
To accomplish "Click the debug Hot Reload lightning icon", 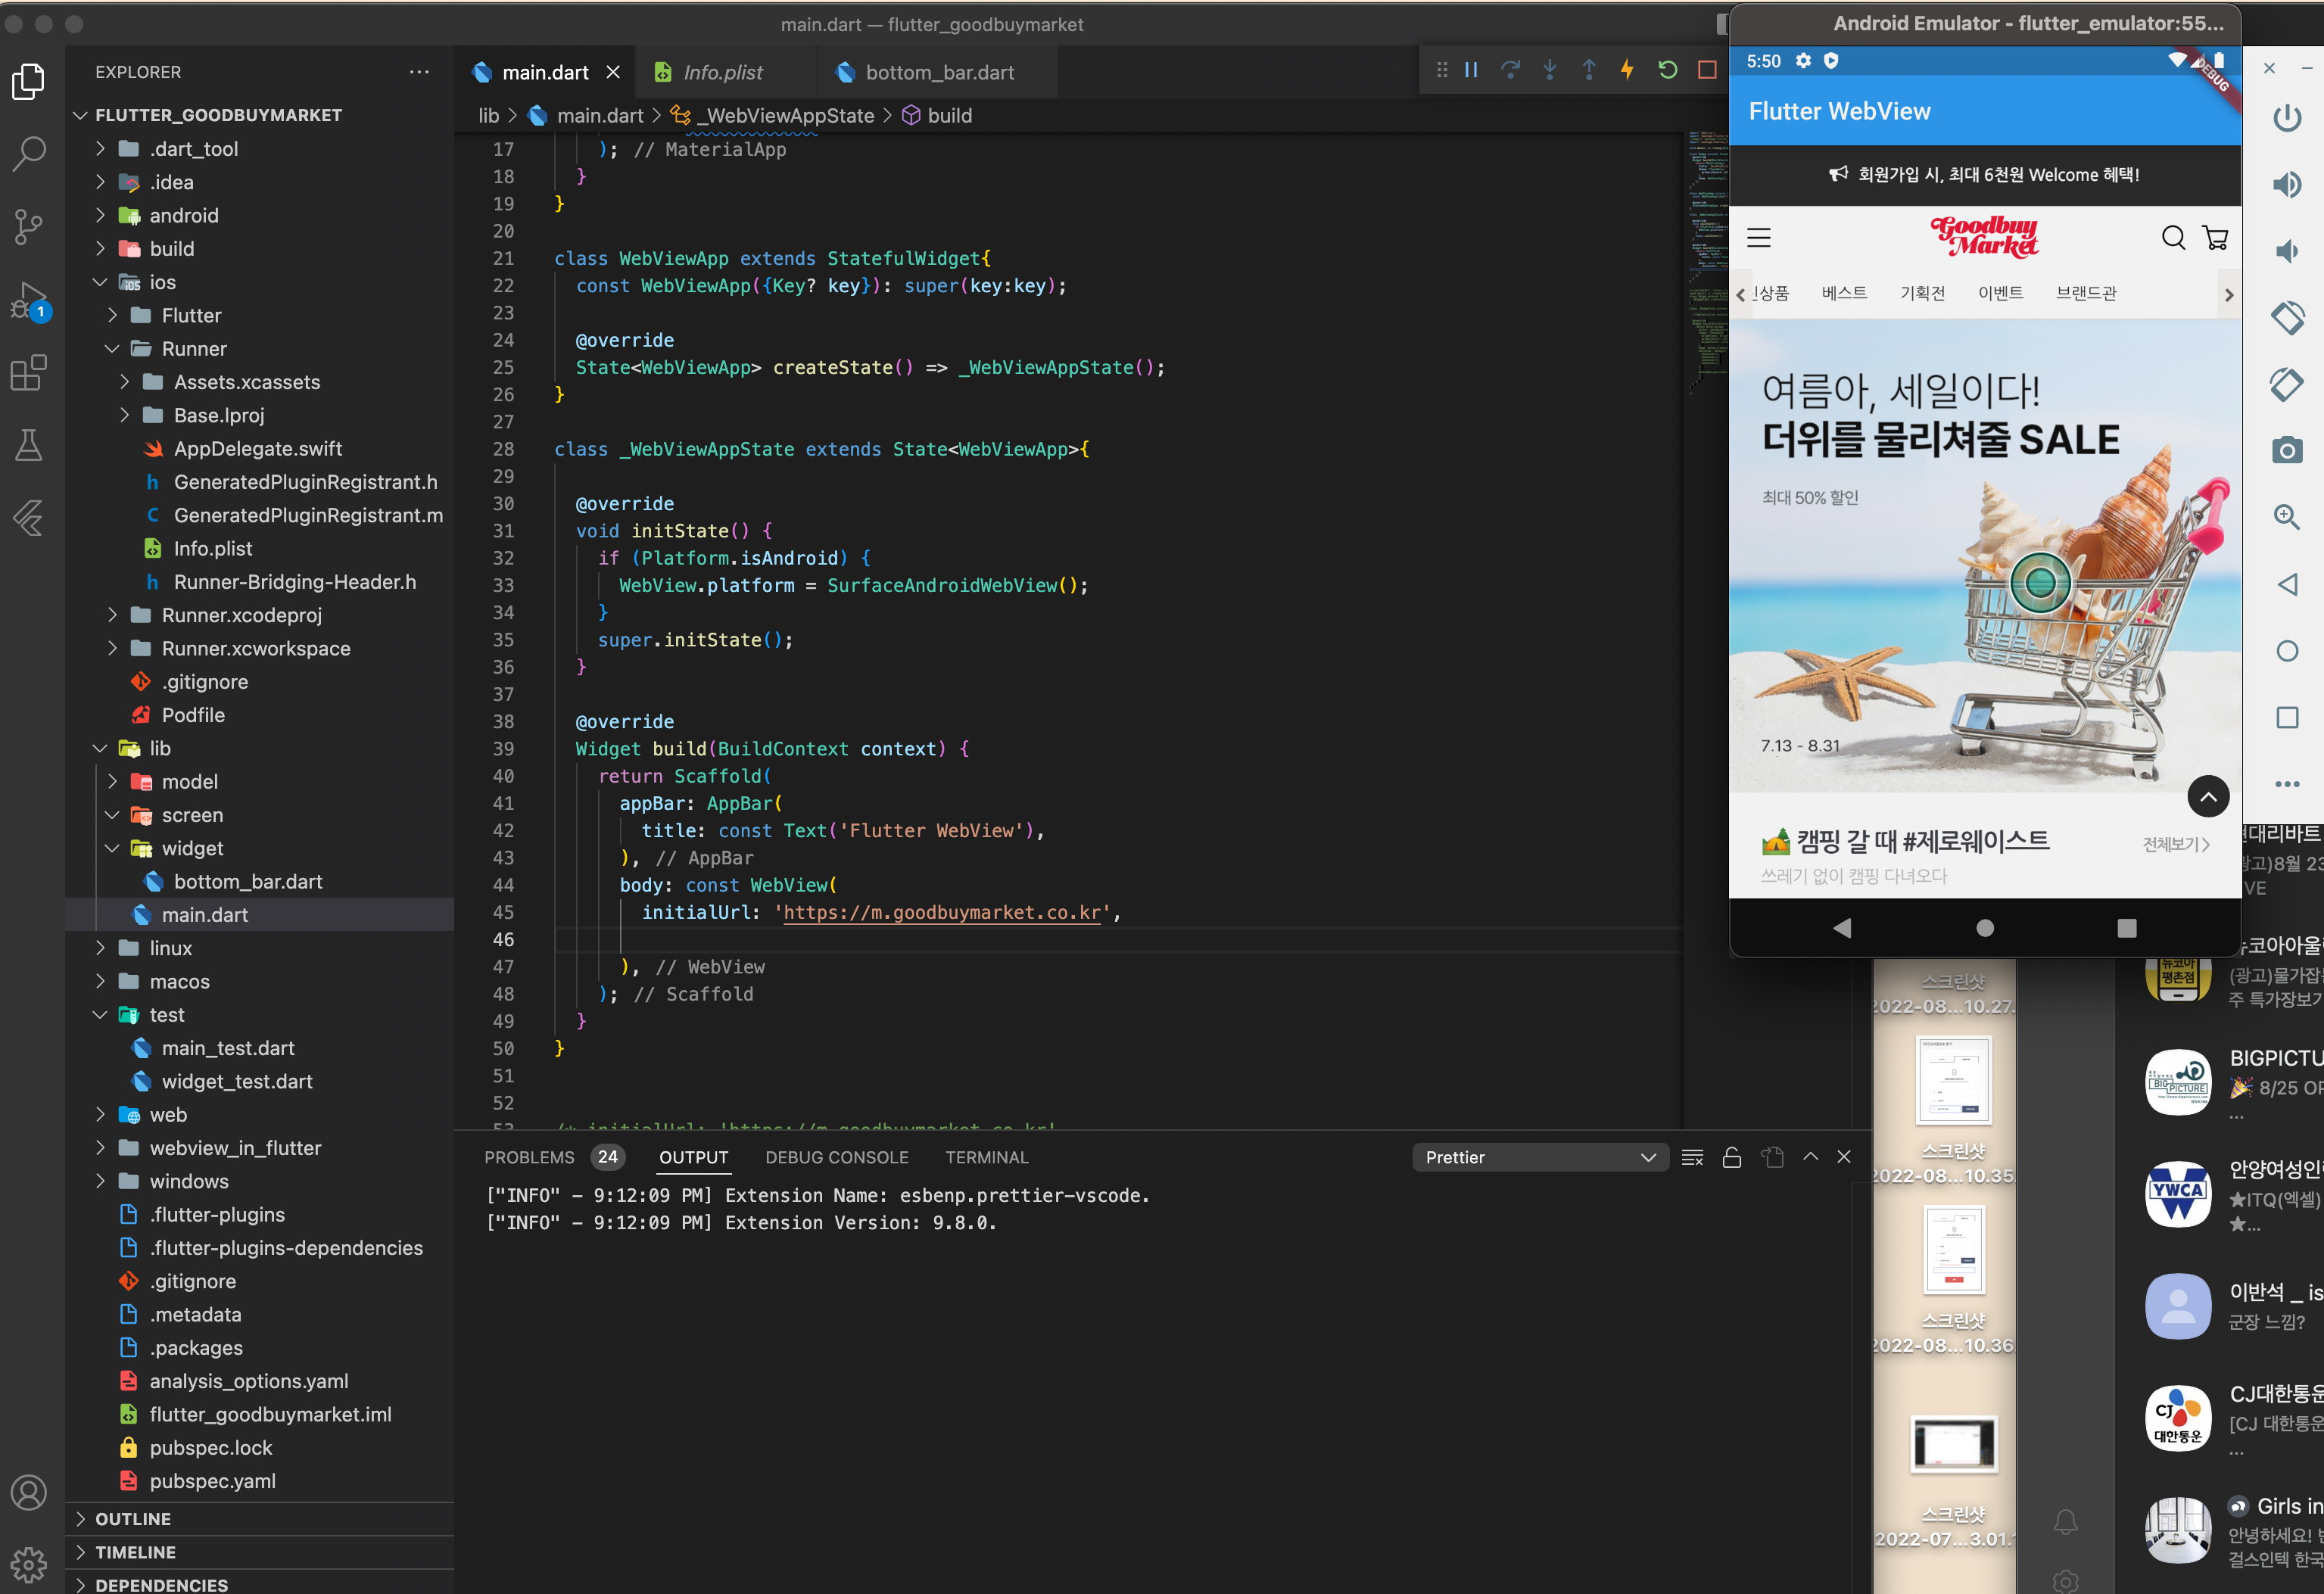I will click(1627, 70).
